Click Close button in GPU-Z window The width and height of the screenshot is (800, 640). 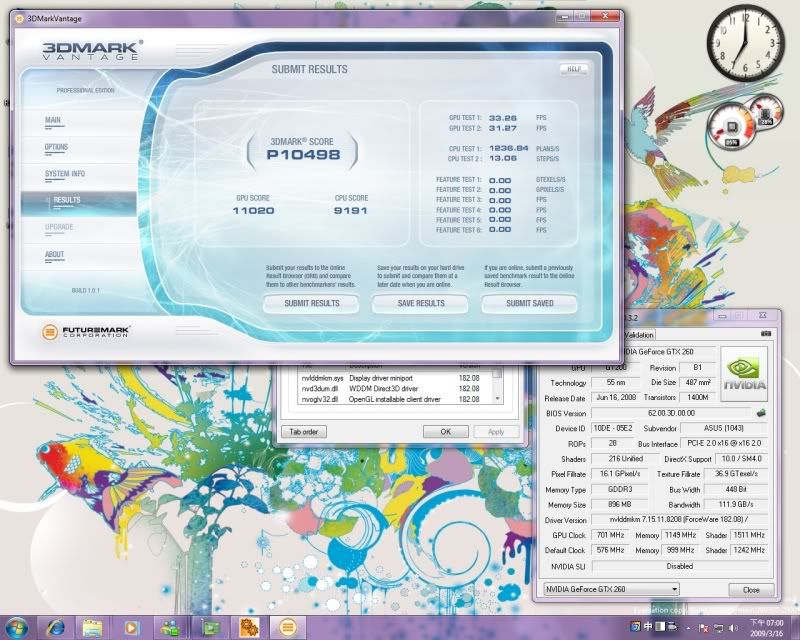click(751, 589)
